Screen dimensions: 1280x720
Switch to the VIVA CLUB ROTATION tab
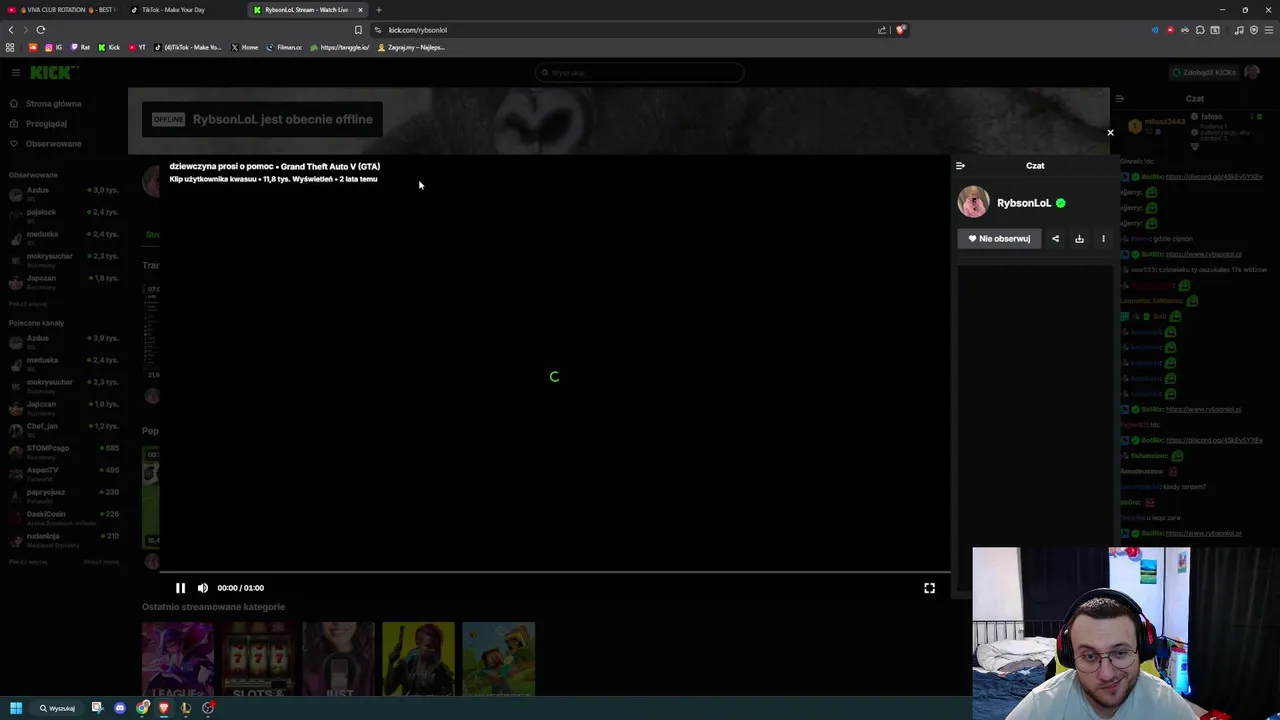(x=62, y=10)
